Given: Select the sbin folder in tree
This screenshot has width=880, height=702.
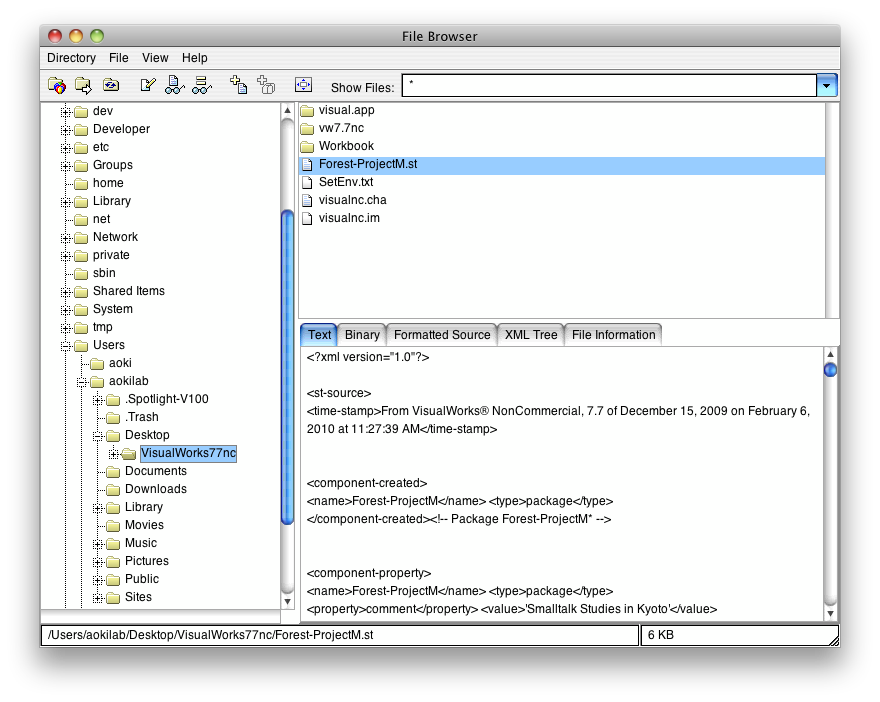Looking at the screenshot, I should point(104,273).
